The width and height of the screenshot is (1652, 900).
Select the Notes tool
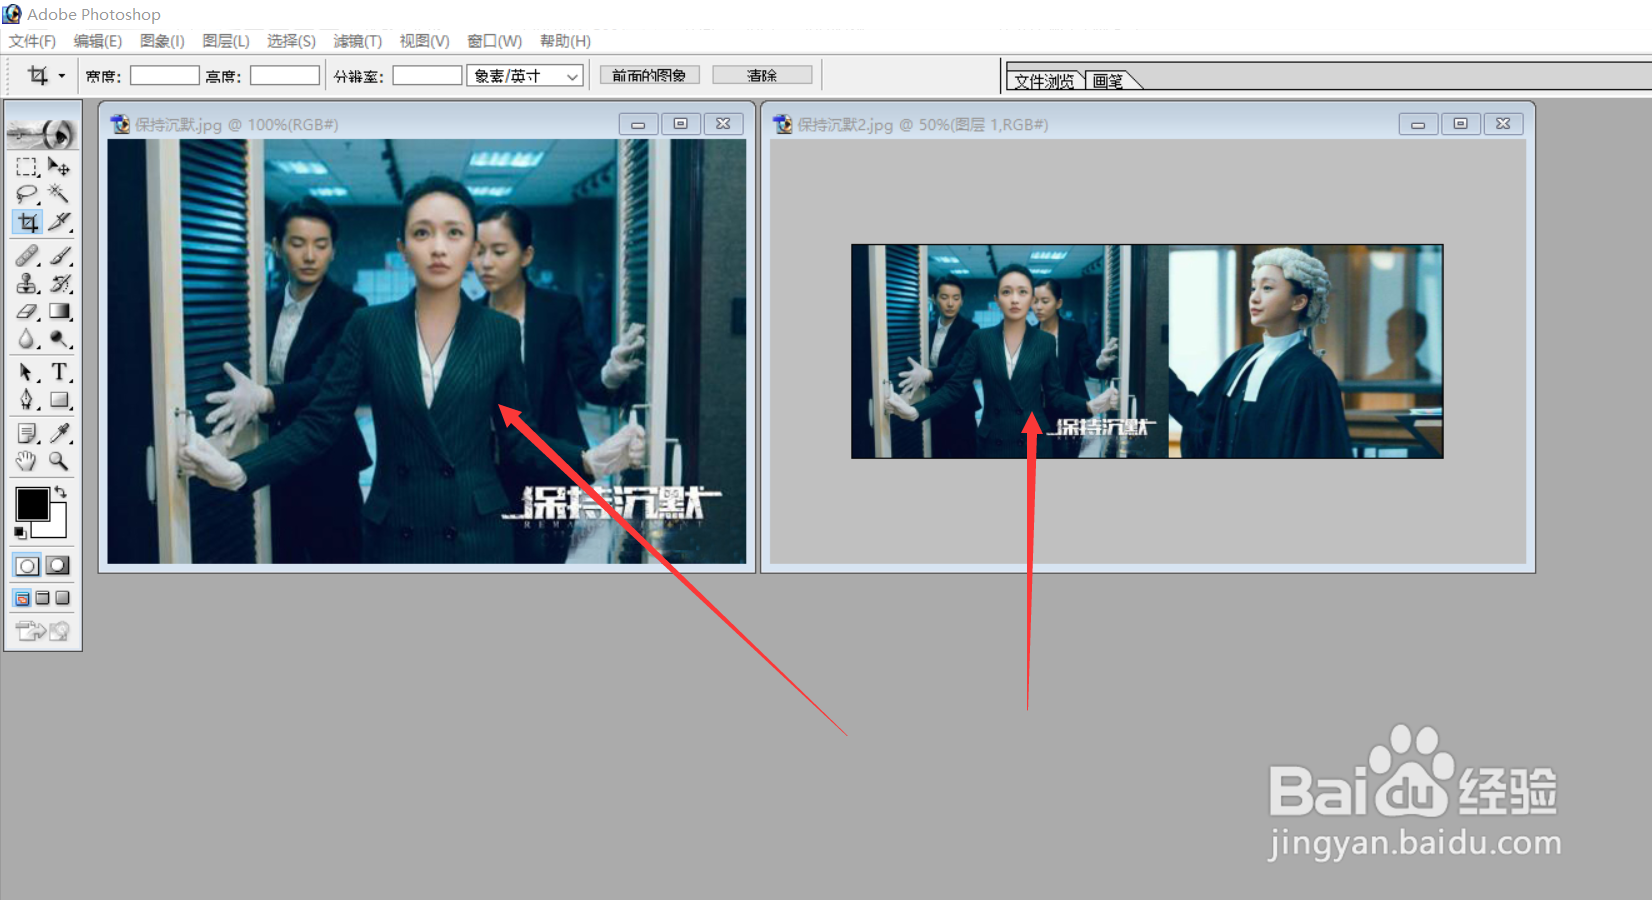[x=27, y=433]
